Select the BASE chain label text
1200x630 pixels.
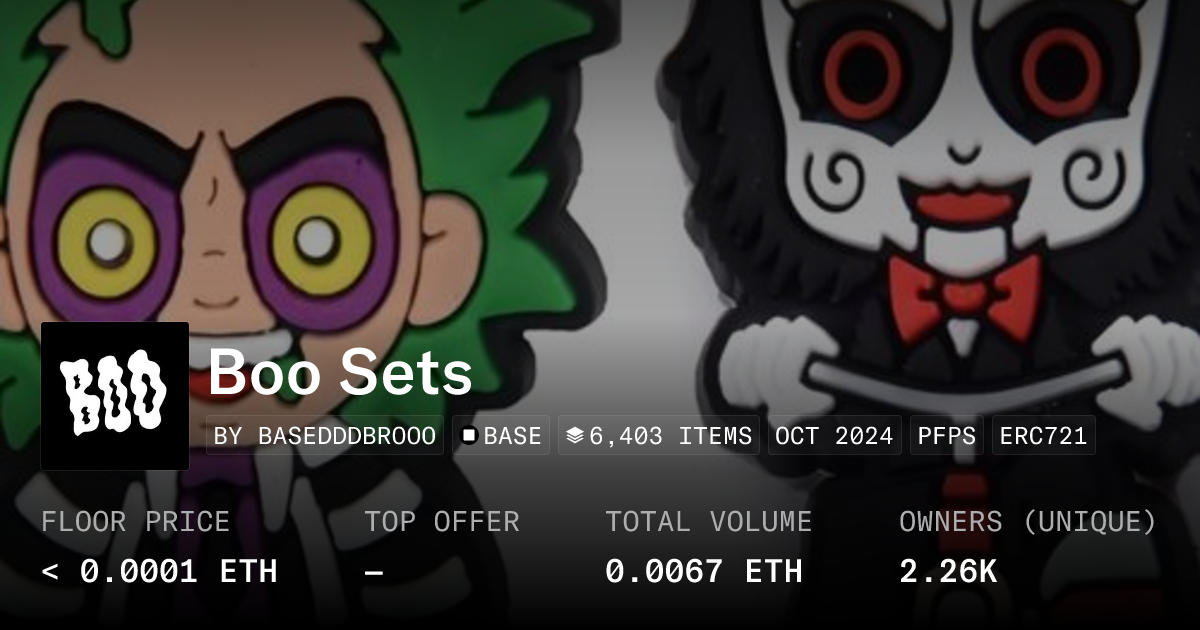point(513,436)
